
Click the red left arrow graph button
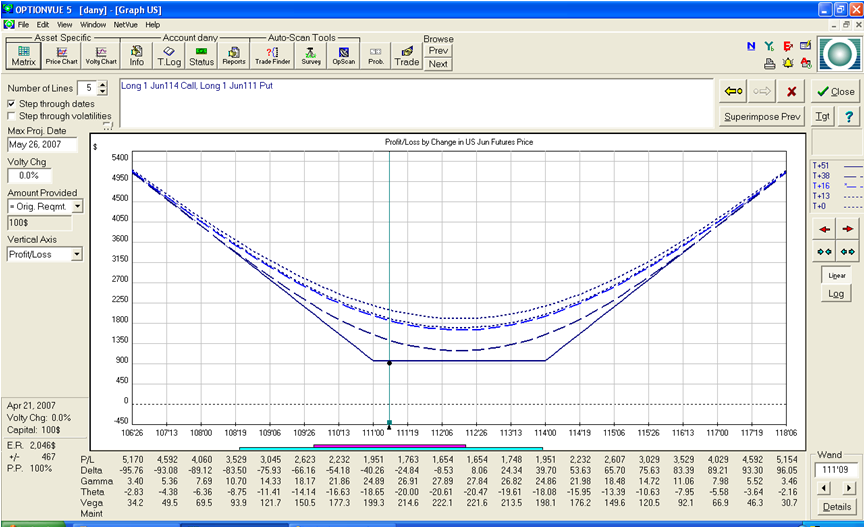825,229
